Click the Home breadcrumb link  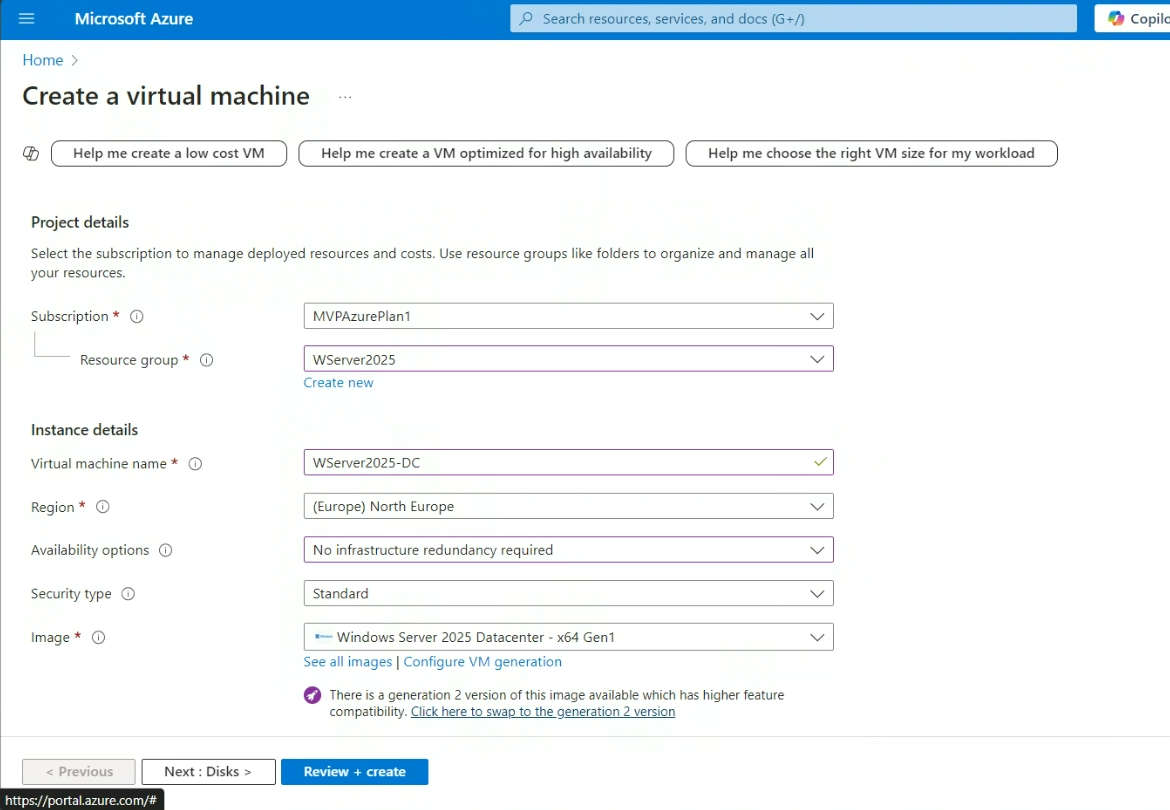pyautogui.click(x=43, y=60)
